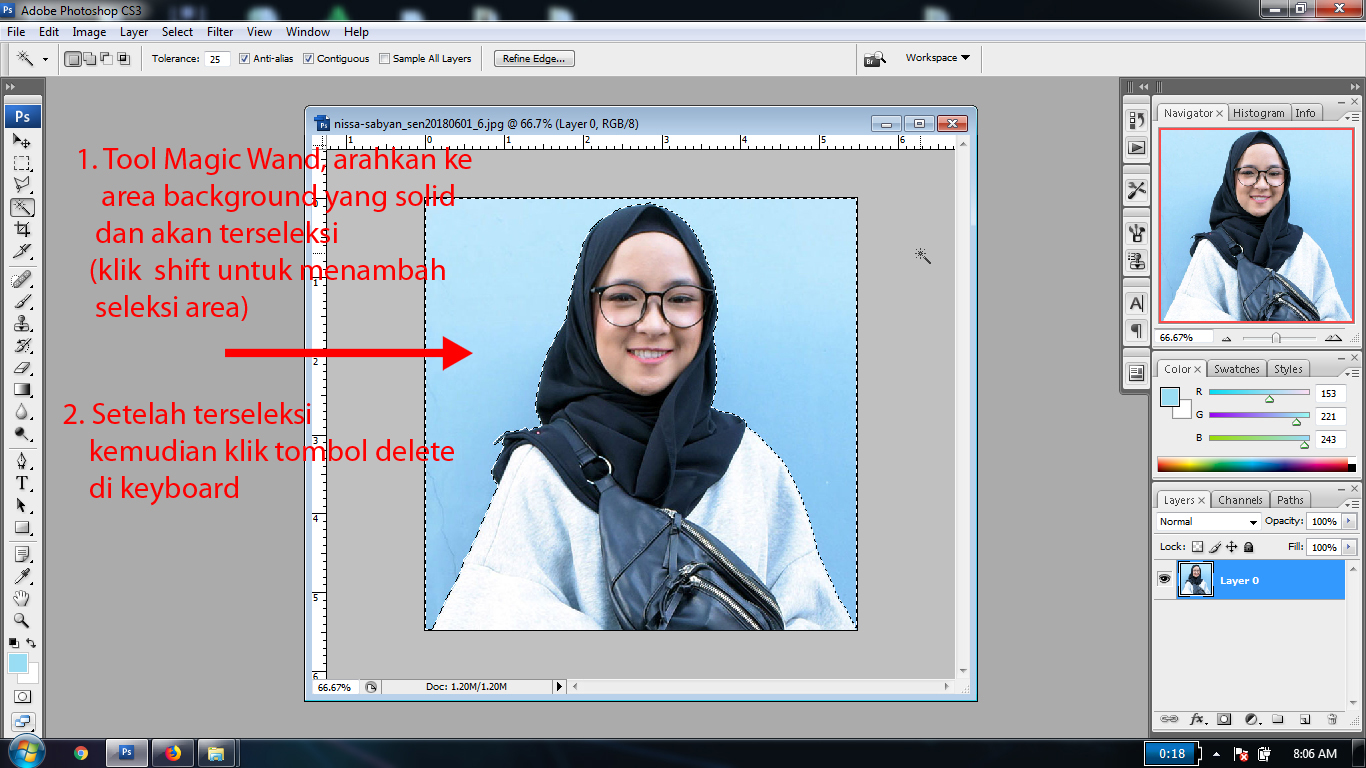Expand the Workspace dropdown
The image size is (1366, 768).
coord(937,58)
